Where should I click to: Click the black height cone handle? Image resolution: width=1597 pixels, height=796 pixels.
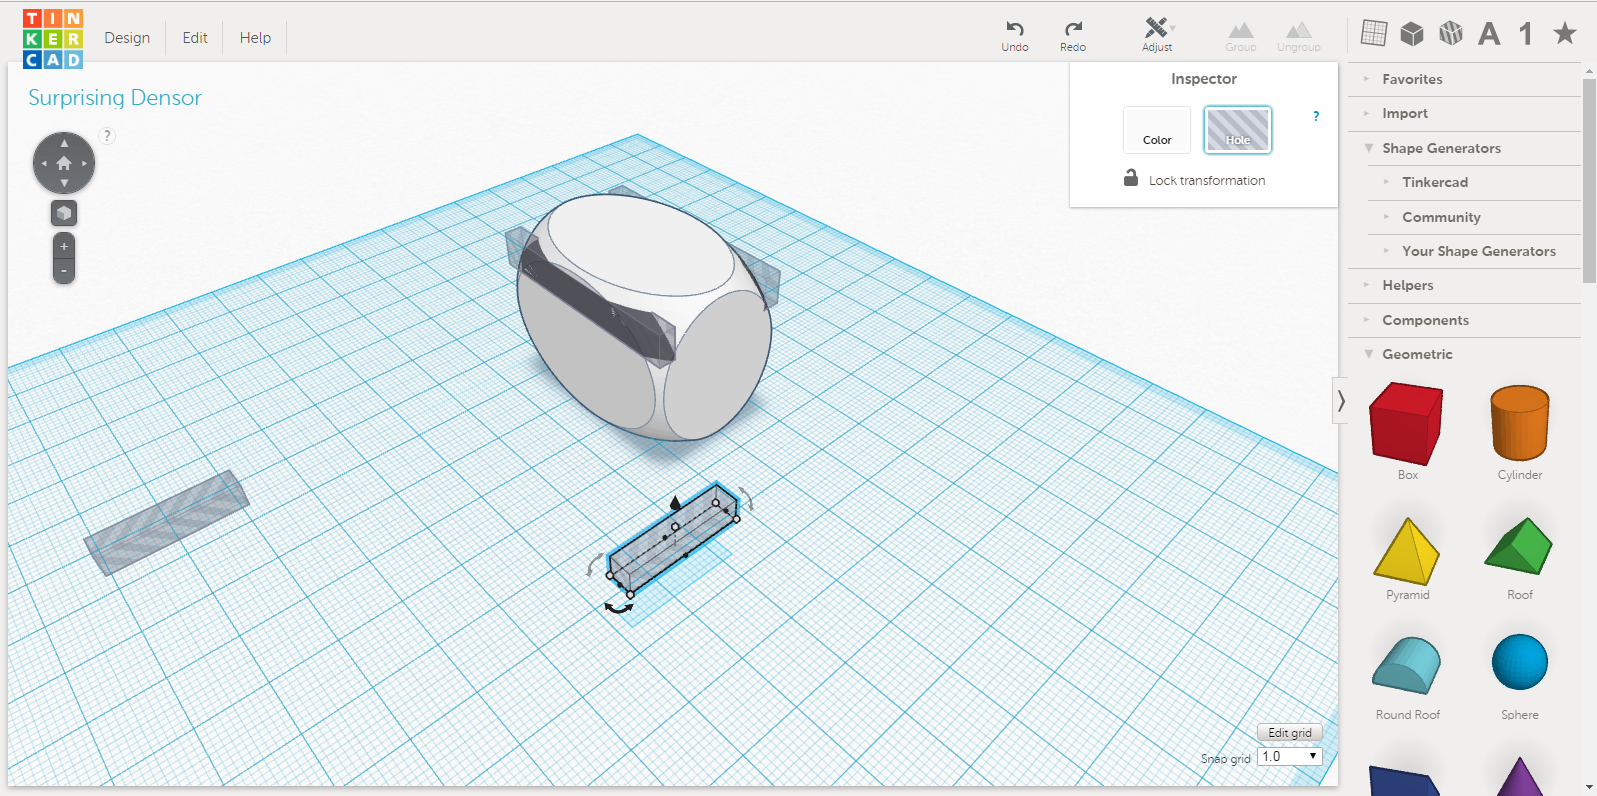pos(675,502)
